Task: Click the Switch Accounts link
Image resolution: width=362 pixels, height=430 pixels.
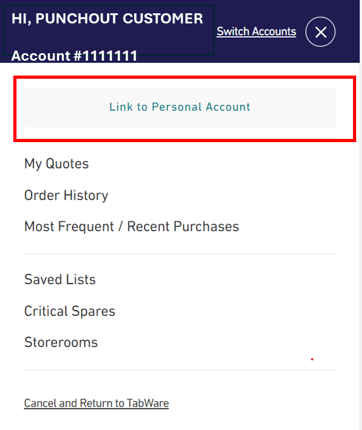Action: (x=256, y=31)
